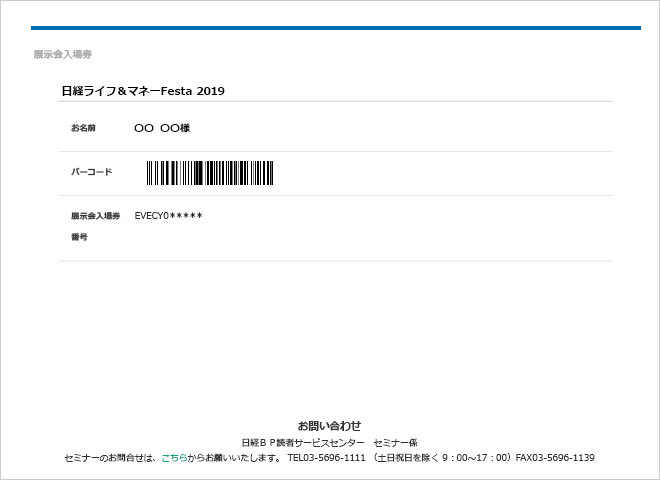Click the blue bar atop the page
This screenshot has width=660, height=480.
click(335, 28)
